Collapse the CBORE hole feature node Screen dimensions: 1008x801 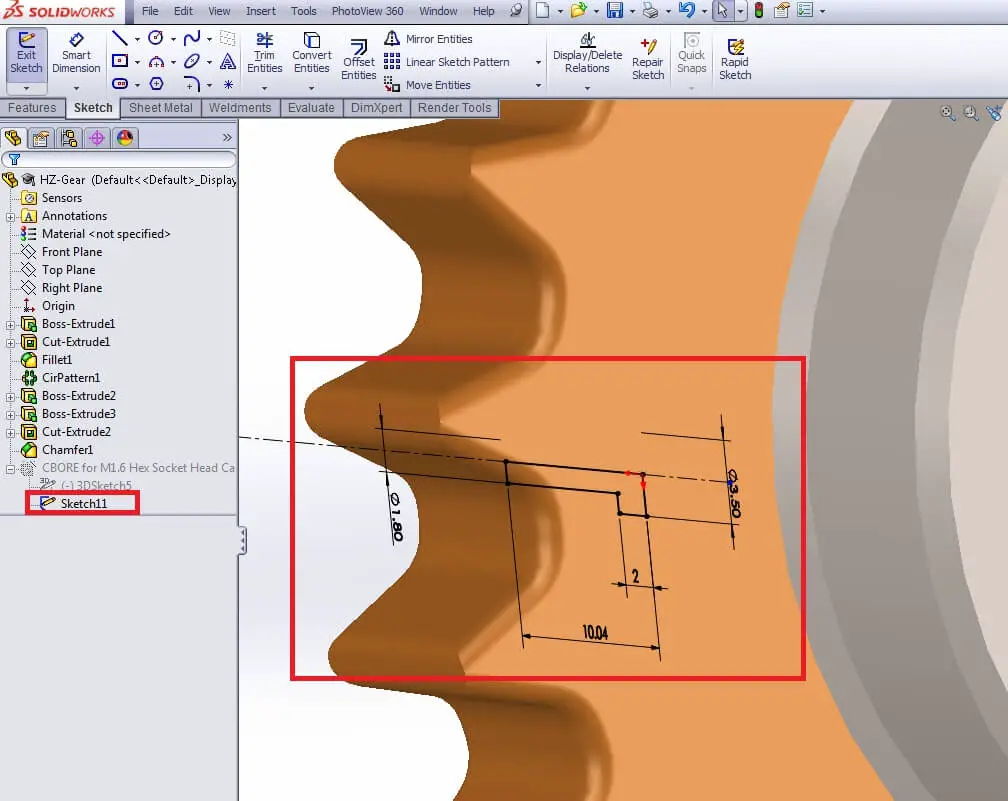pyautogui.click(x=11, y=468)
